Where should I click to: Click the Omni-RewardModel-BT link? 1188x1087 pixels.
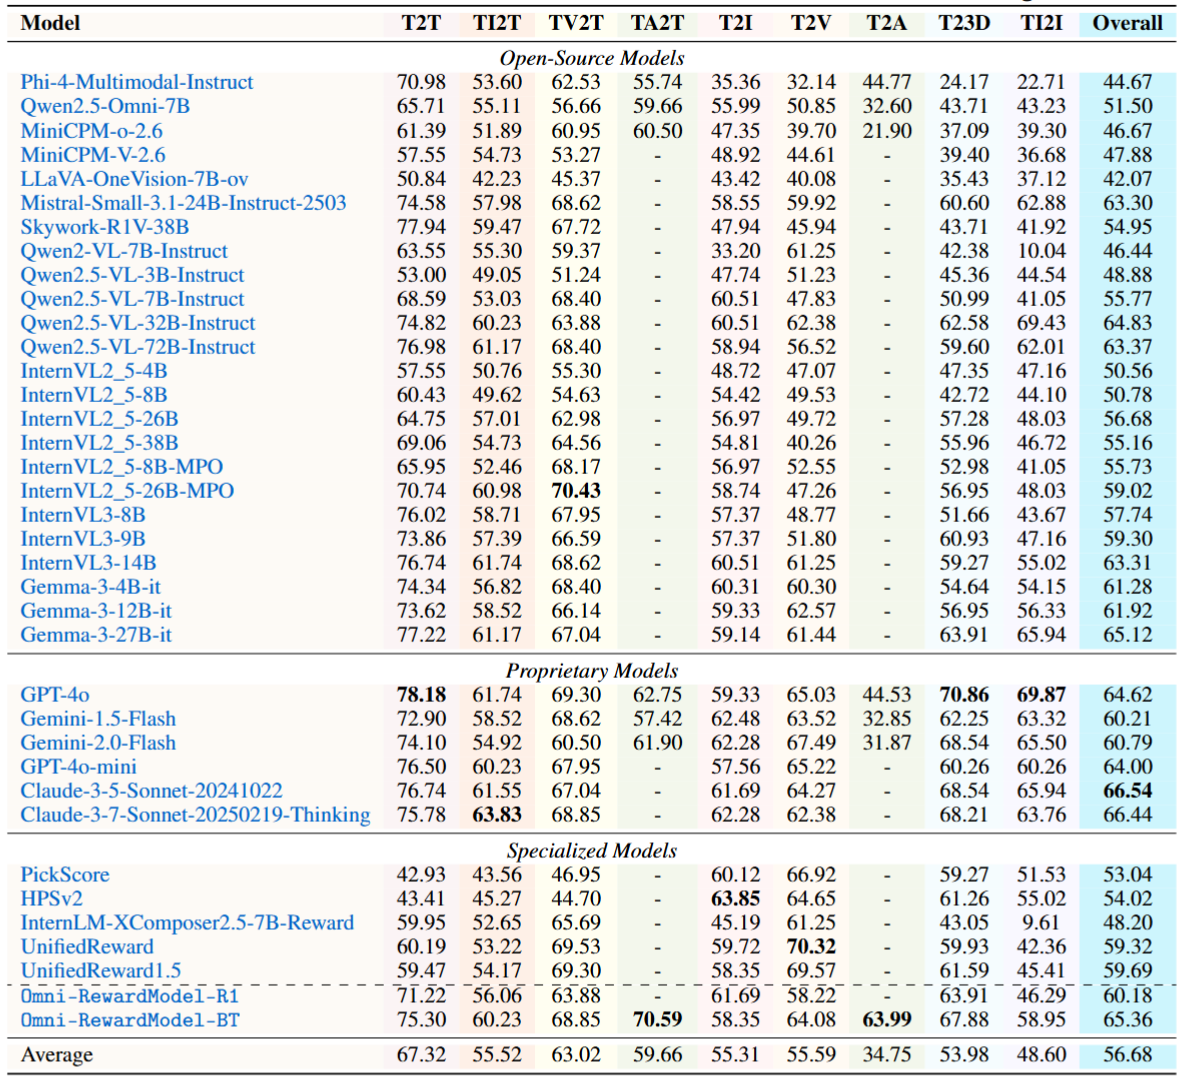[x=130, y=1020]
